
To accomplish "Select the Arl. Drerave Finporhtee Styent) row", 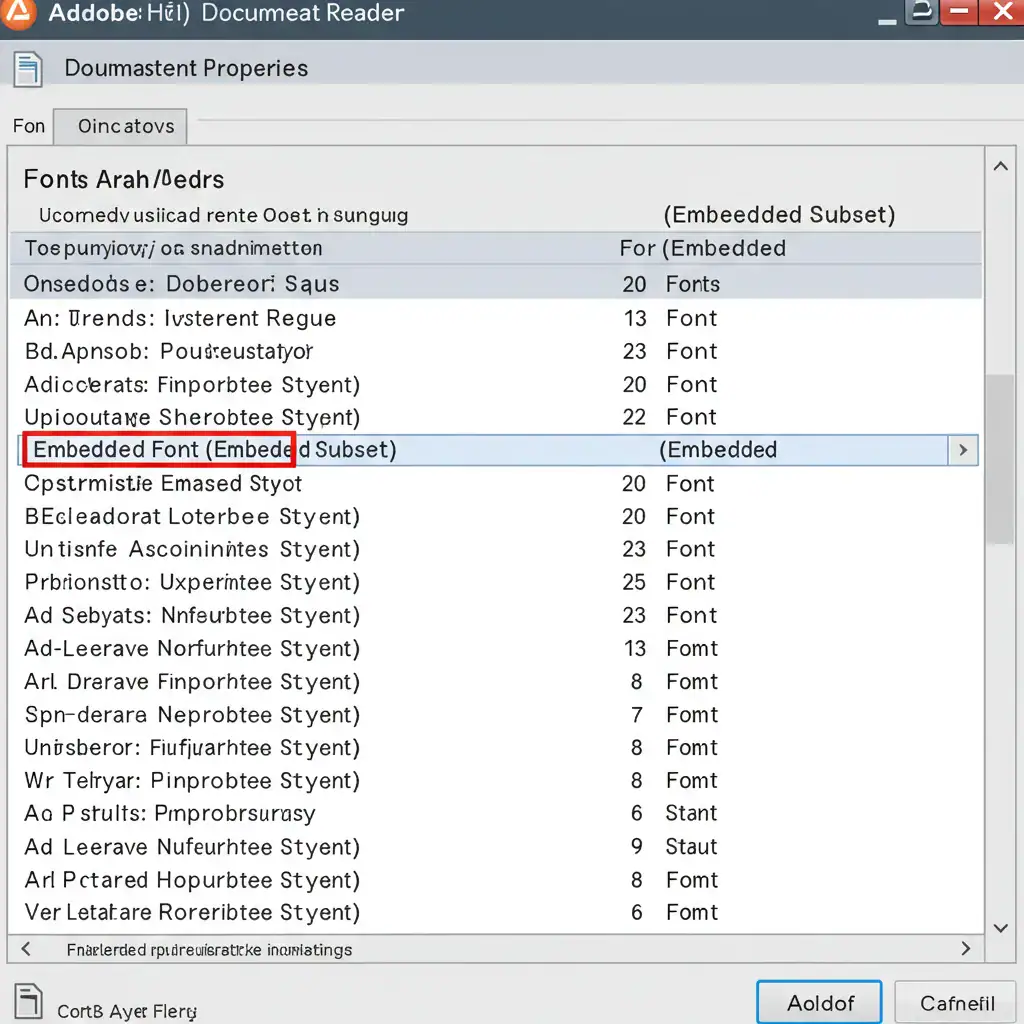I will [496, 682].
